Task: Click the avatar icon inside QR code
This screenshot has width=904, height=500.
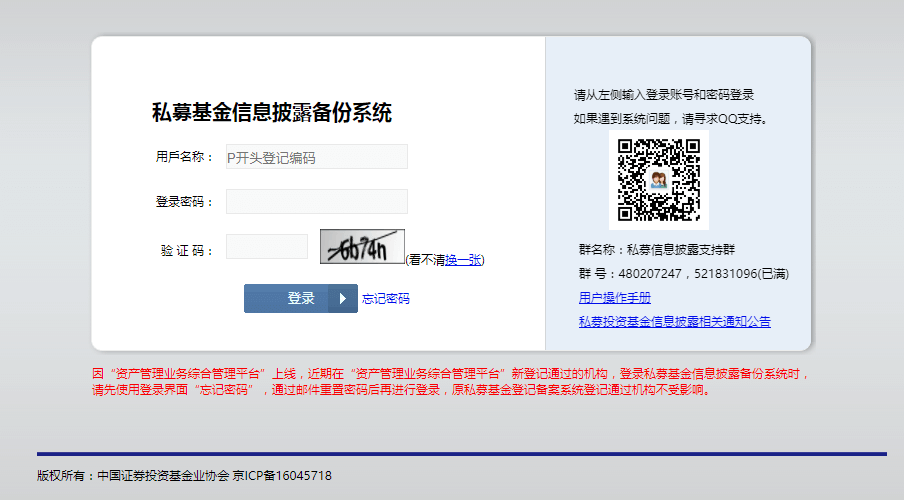Action: tap(658, 180)
